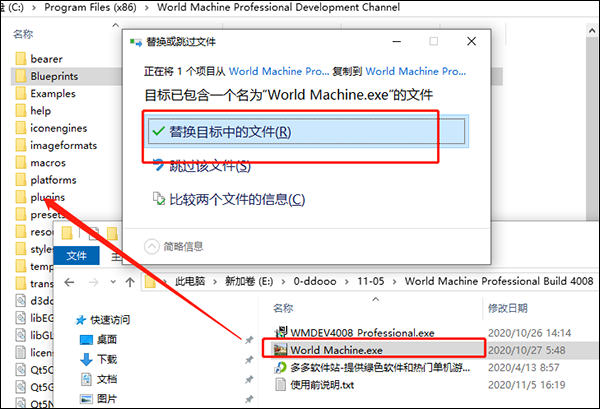Click 0-ddooo in address breadcrumb
Screen dimensions: 600x409
pos(315,282)
